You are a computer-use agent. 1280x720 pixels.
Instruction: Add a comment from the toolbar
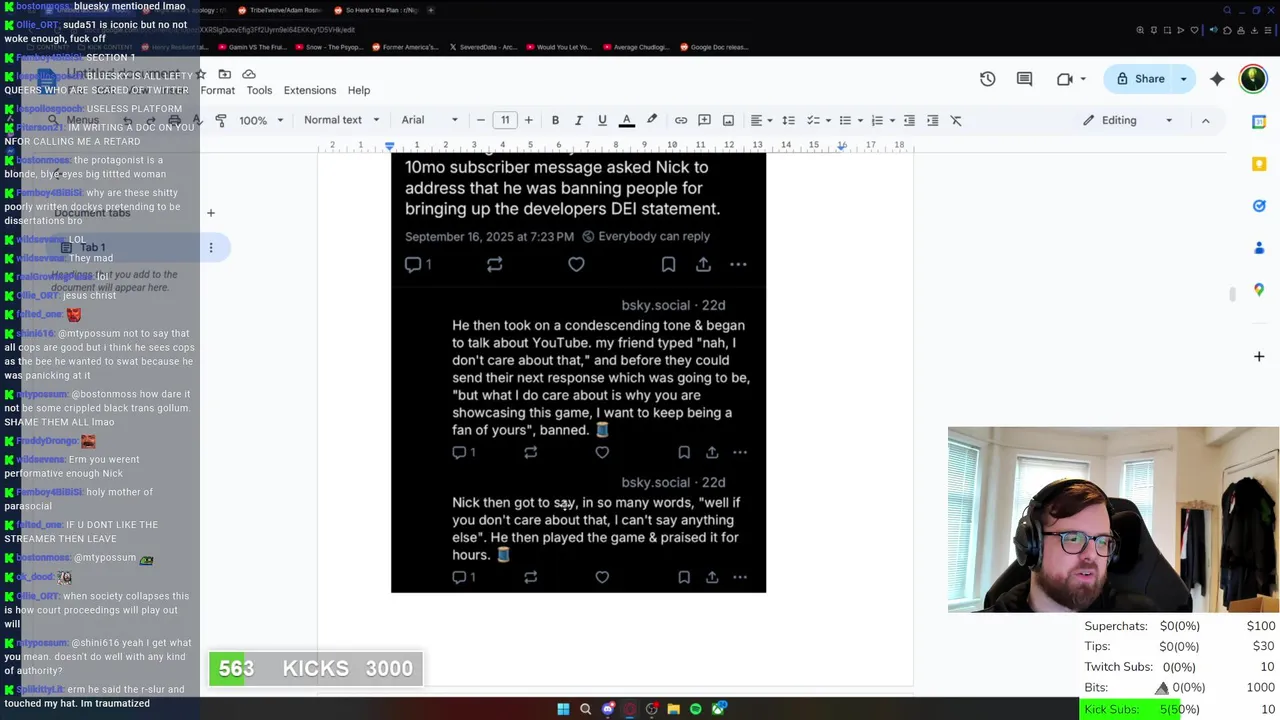click(x=704, y=120)
